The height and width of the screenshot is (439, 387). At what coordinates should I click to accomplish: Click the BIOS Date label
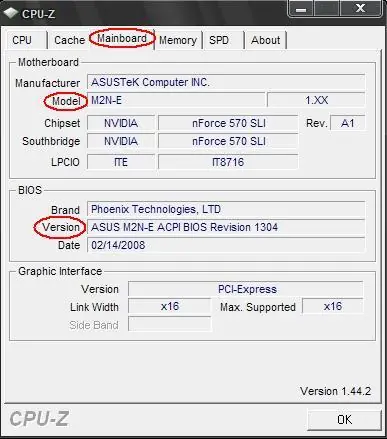pyautogui.click(x=69, y=245)
